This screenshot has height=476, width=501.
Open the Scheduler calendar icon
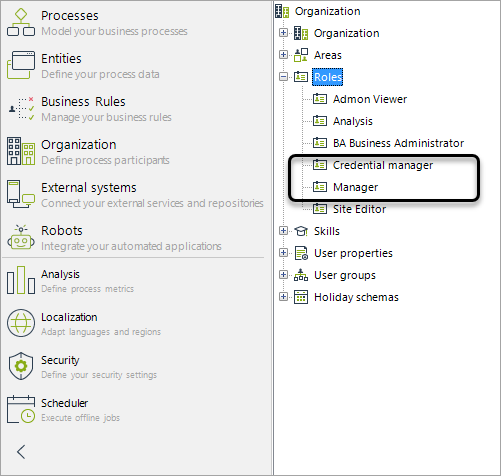pyautogui.click(x=21, y=409)
